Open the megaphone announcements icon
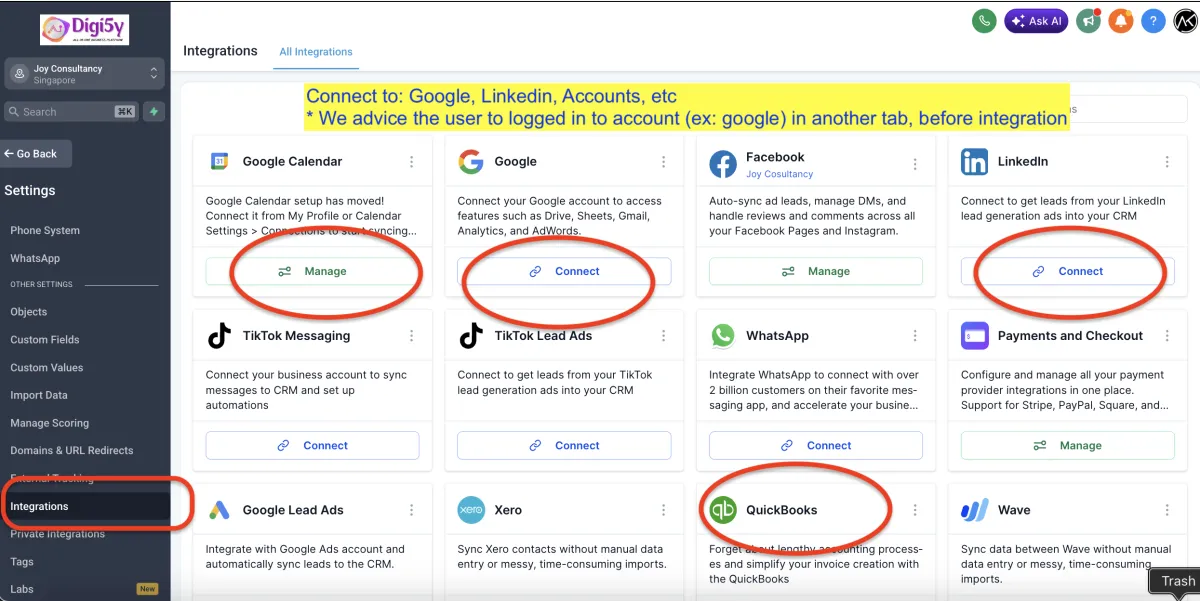Viewport: 1200px width, 601px height. tap(1088, 21)
